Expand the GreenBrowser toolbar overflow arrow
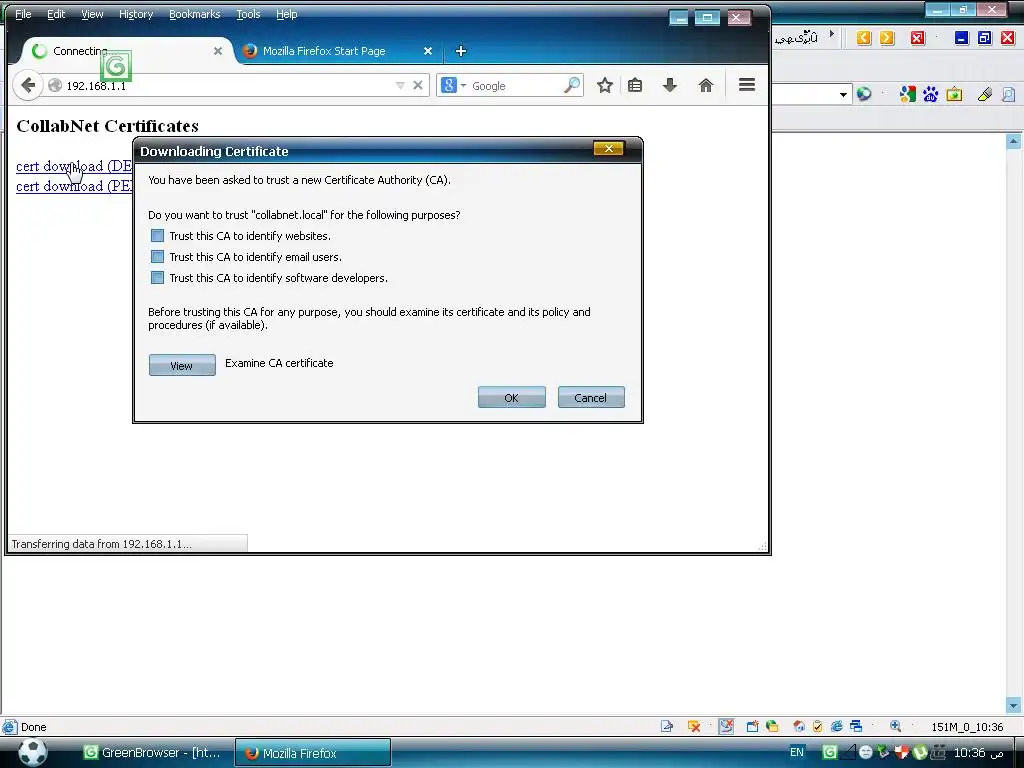The width and height of the screenshot is (1024, 768). pyautogui.click(x=831, y=33)
